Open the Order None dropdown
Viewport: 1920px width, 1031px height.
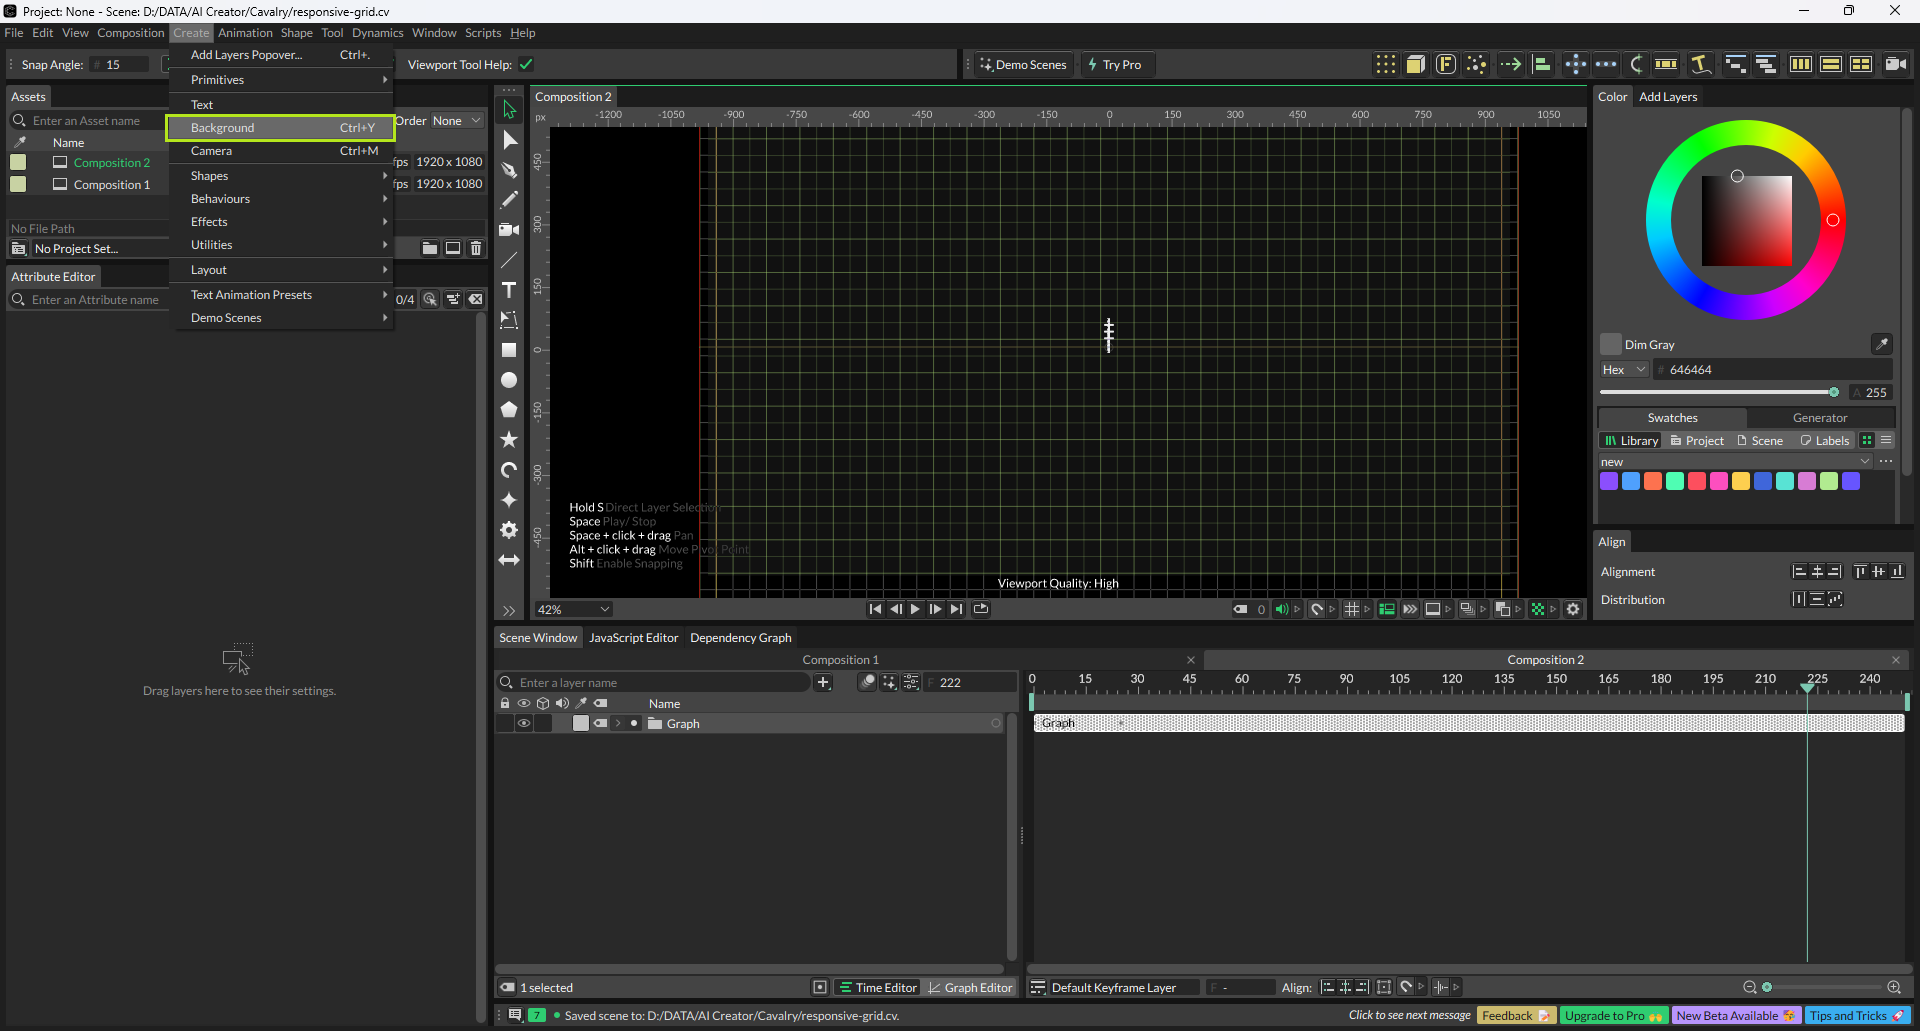point(456,121)
